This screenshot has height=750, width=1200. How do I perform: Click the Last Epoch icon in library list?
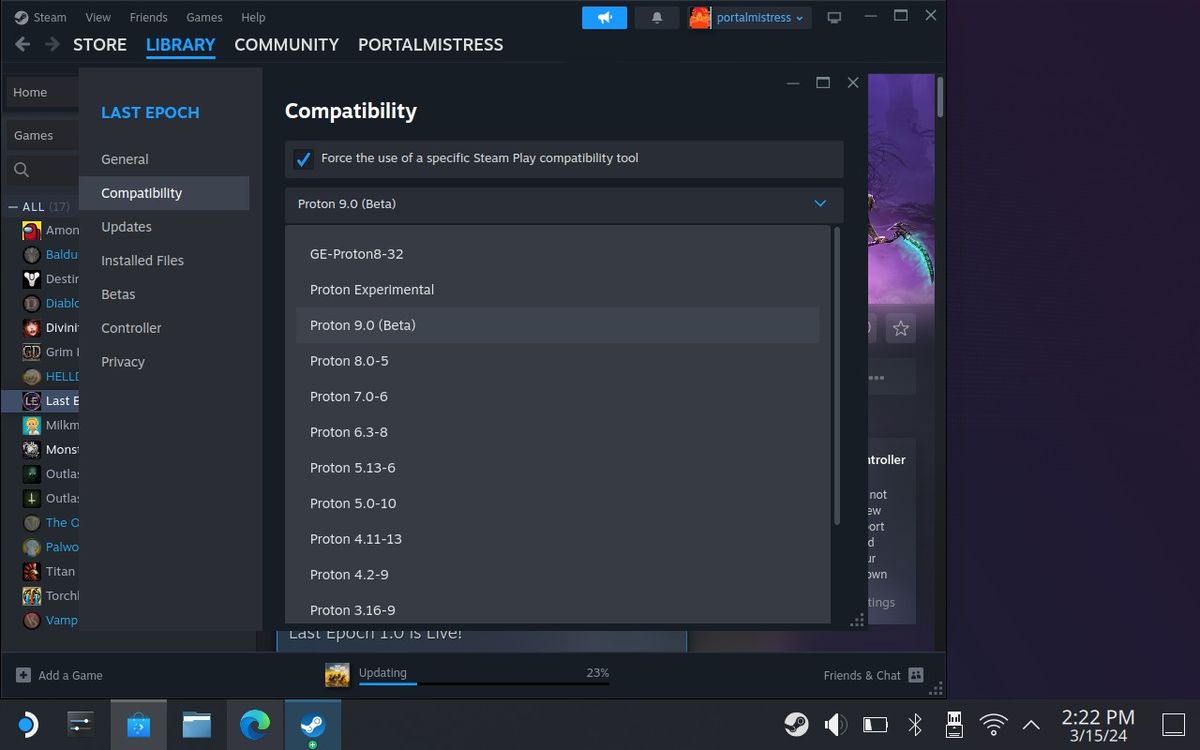click(31, 401)
